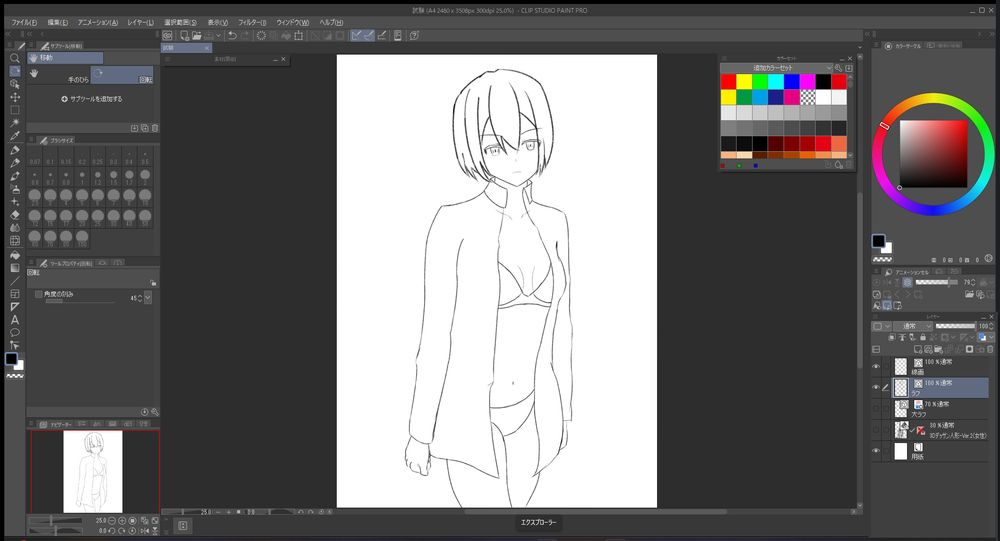This screenshot has width=1000, height=541.
Task: Click the smartphone connect icon
Action: pos(398,36)
